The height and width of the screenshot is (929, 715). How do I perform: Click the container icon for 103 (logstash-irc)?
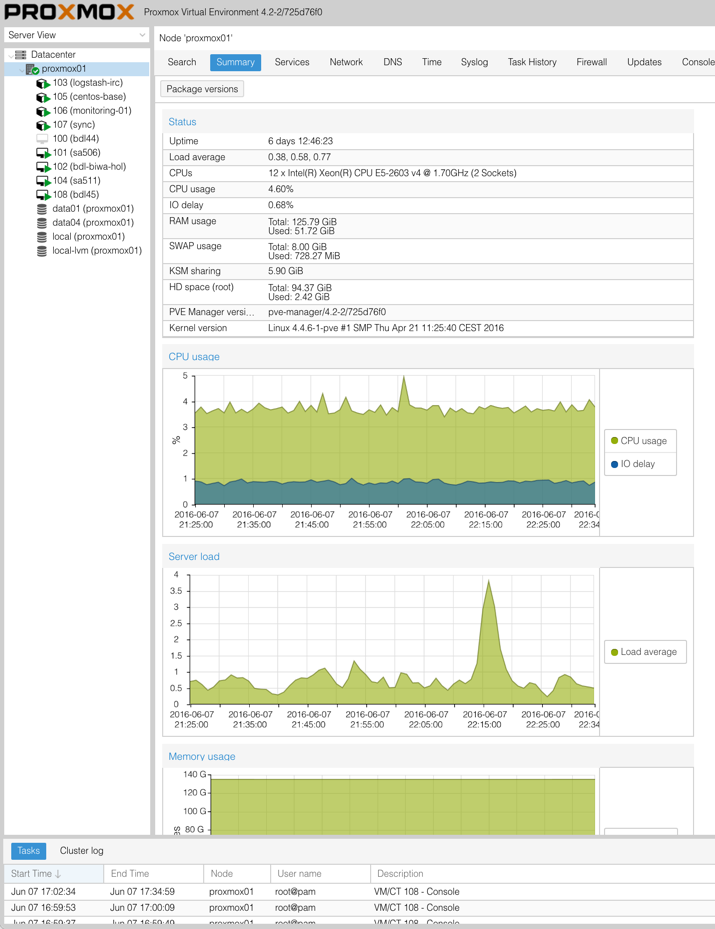point(42,83)
